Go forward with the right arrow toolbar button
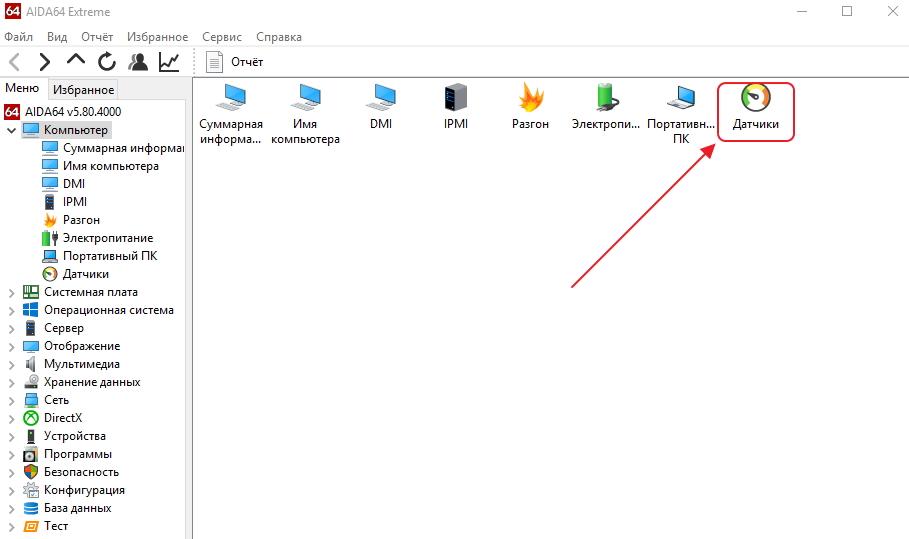 [x=45, y=61]
